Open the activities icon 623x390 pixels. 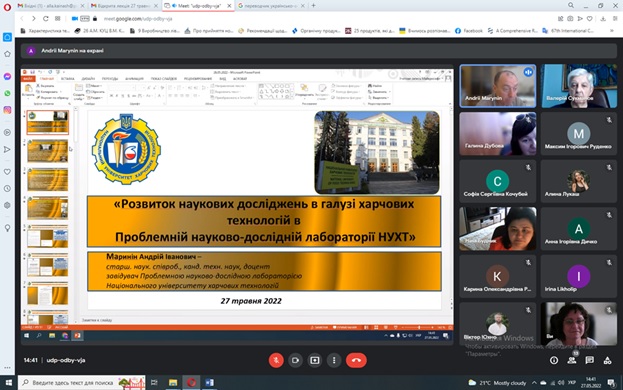[x=608, y=360]
